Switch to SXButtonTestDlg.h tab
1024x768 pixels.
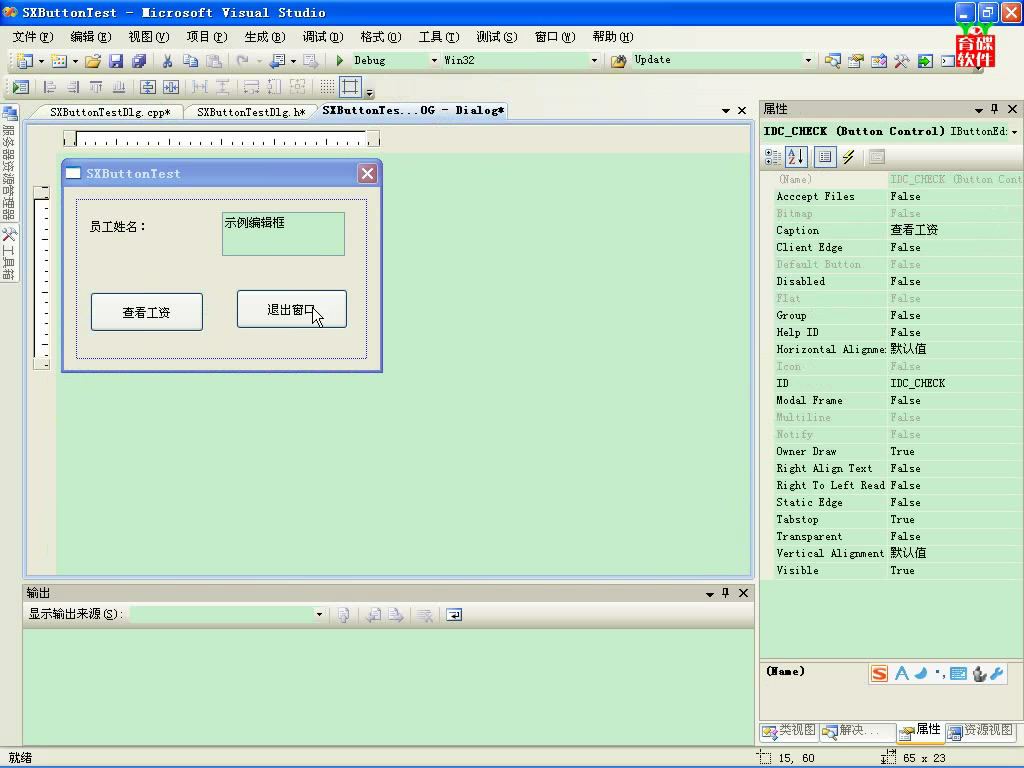click(251, 112)
